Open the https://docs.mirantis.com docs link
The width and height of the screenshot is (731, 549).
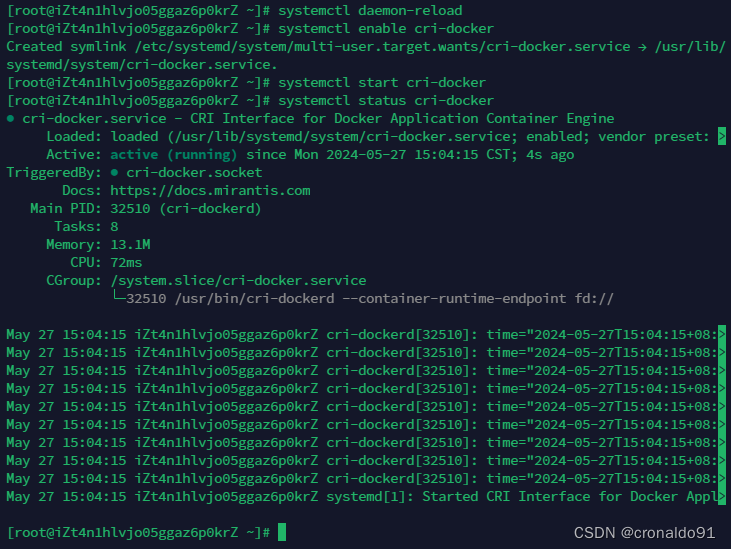(x=210, y=191)
